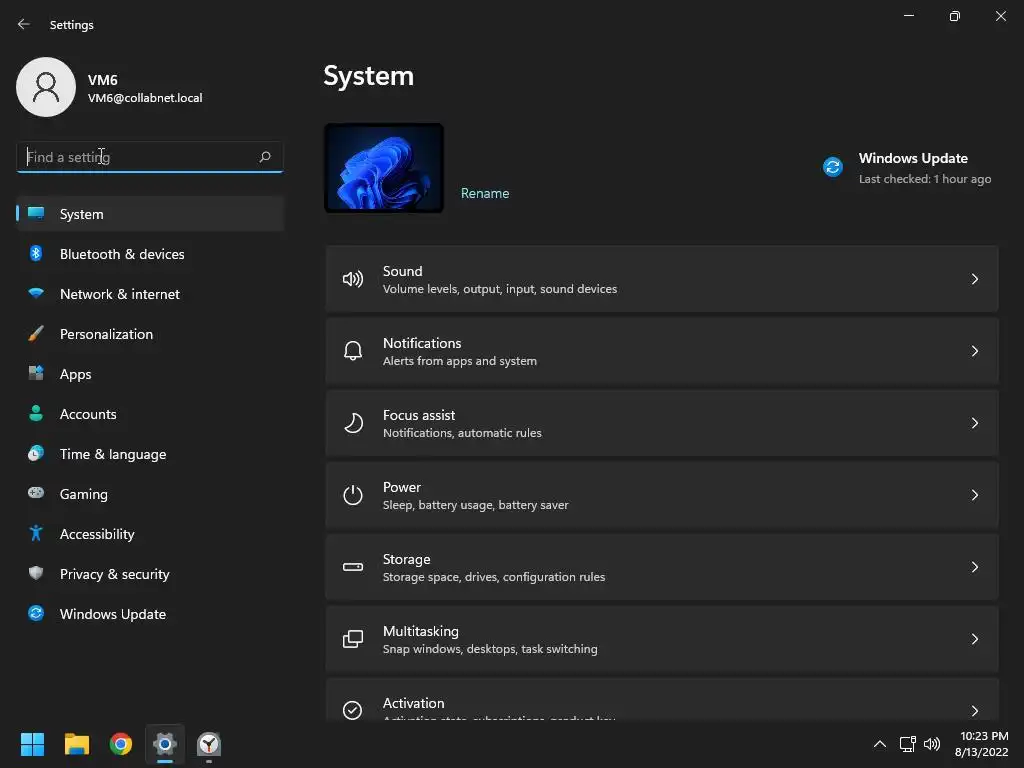1024x768 pixels.
Task: Click the Accessibility figure icon
Action: [x=36, y=534]
